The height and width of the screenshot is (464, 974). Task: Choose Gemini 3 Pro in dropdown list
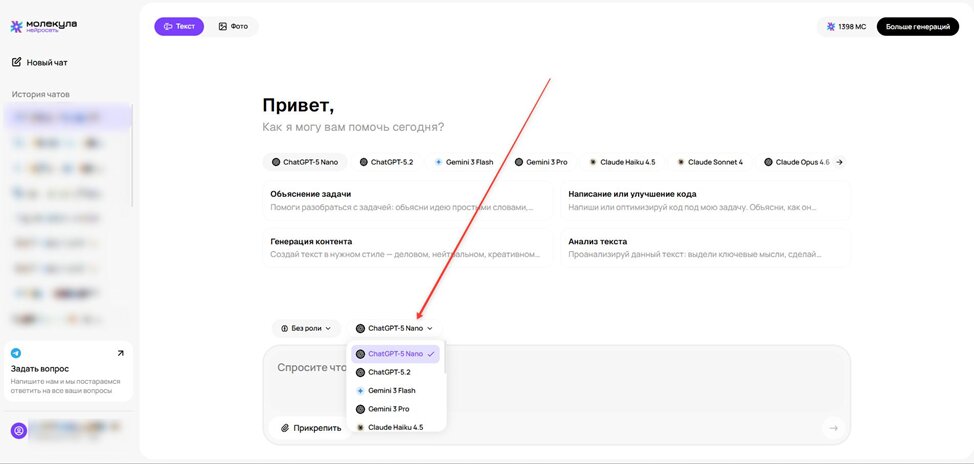tap(387, 409)
